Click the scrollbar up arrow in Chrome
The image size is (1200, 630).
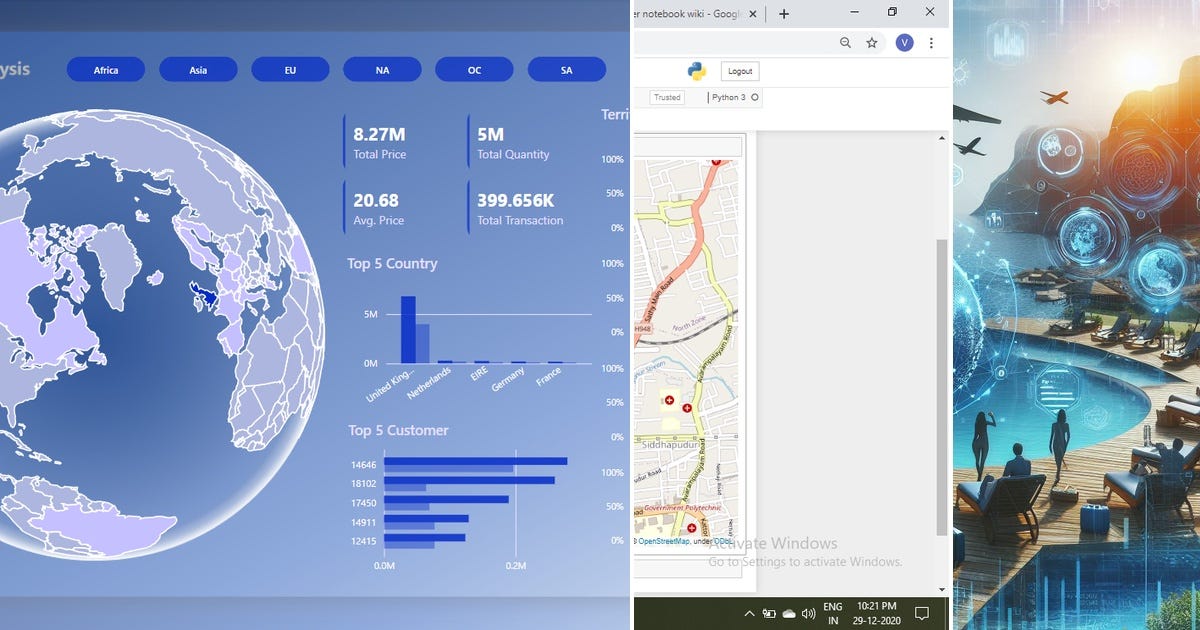(x=941, y=137)
